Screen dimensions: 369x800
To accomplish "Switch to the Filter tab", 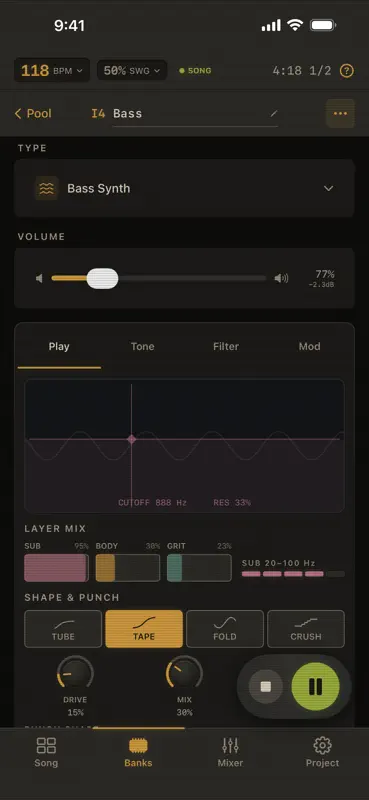I will coord(226,347).
